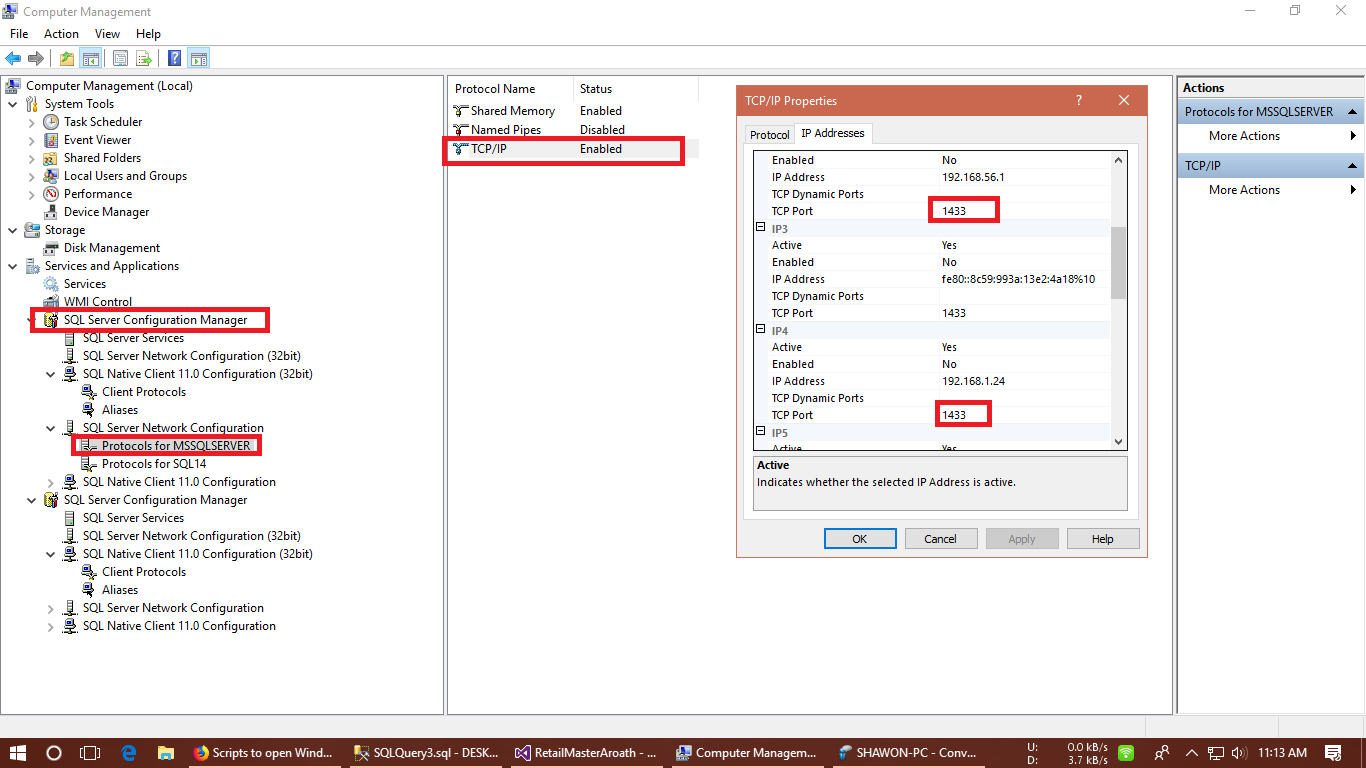
Task: Click the Shared Memory protocol icon
Action: [x=460, y=111]
